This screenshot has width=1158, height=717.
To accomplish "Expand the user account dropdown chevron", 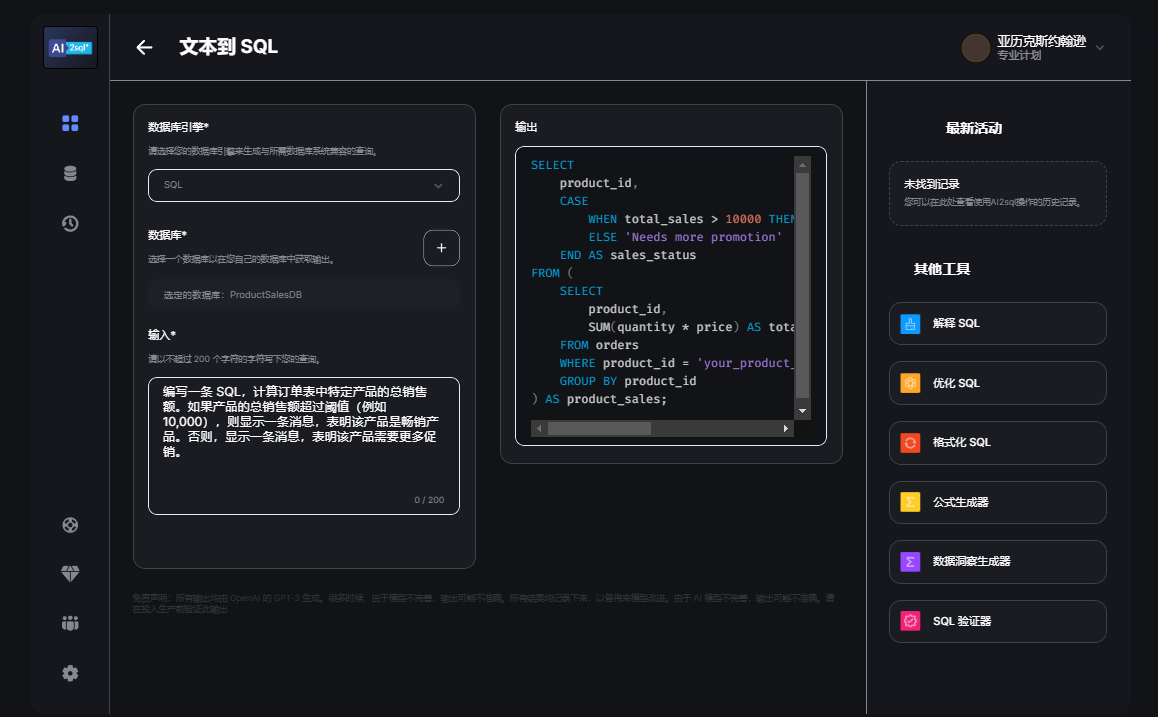I will [1100, 48].
